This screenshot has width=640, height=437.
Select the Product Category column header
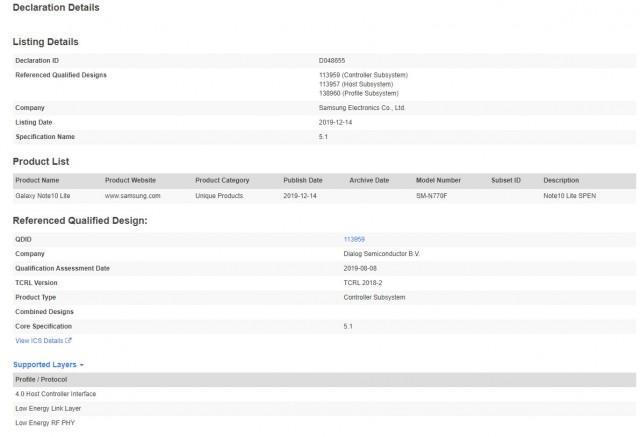pos(223,180)
